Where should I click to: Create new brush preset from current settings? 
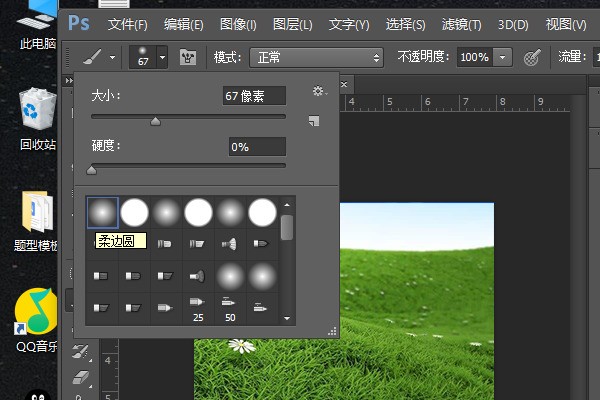[x=314, y=121]
